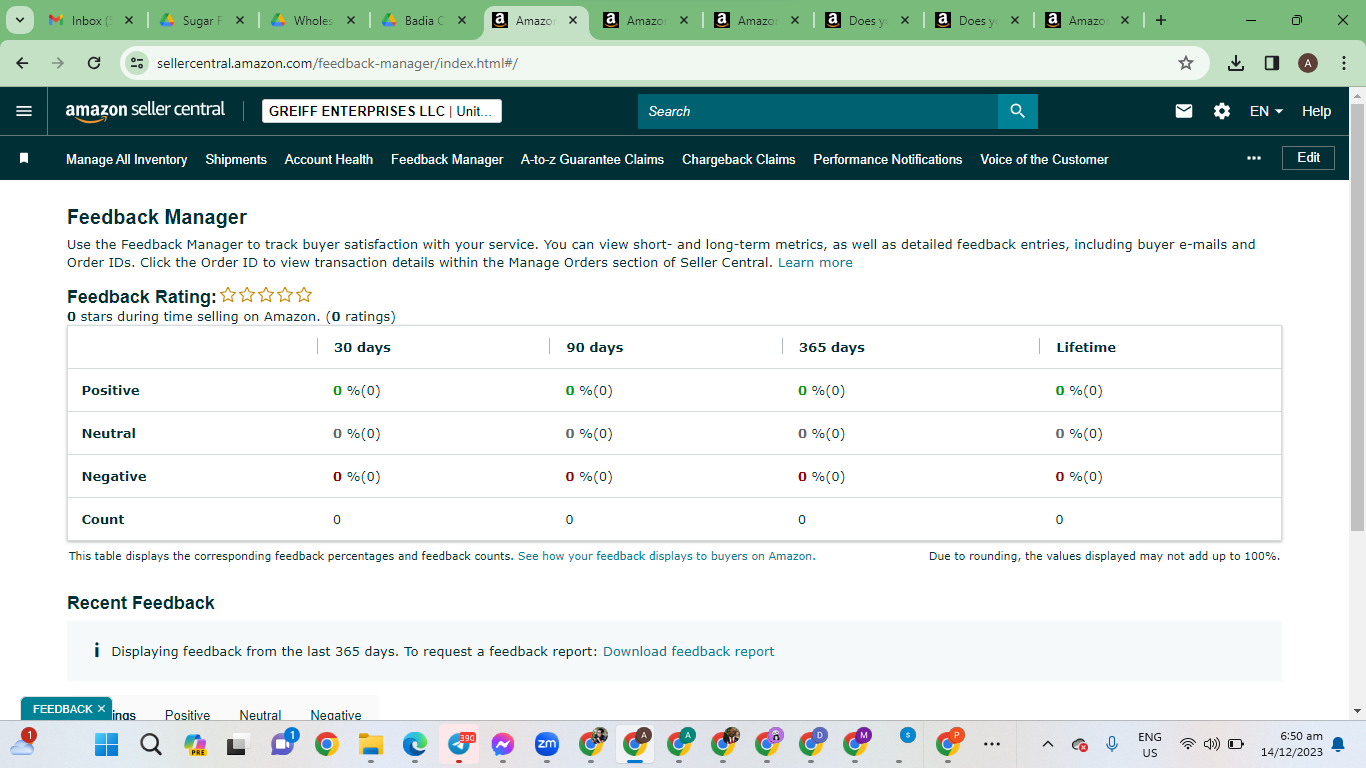
Task: Show taskbar overflow apps
Action: (x=992, y=744)
